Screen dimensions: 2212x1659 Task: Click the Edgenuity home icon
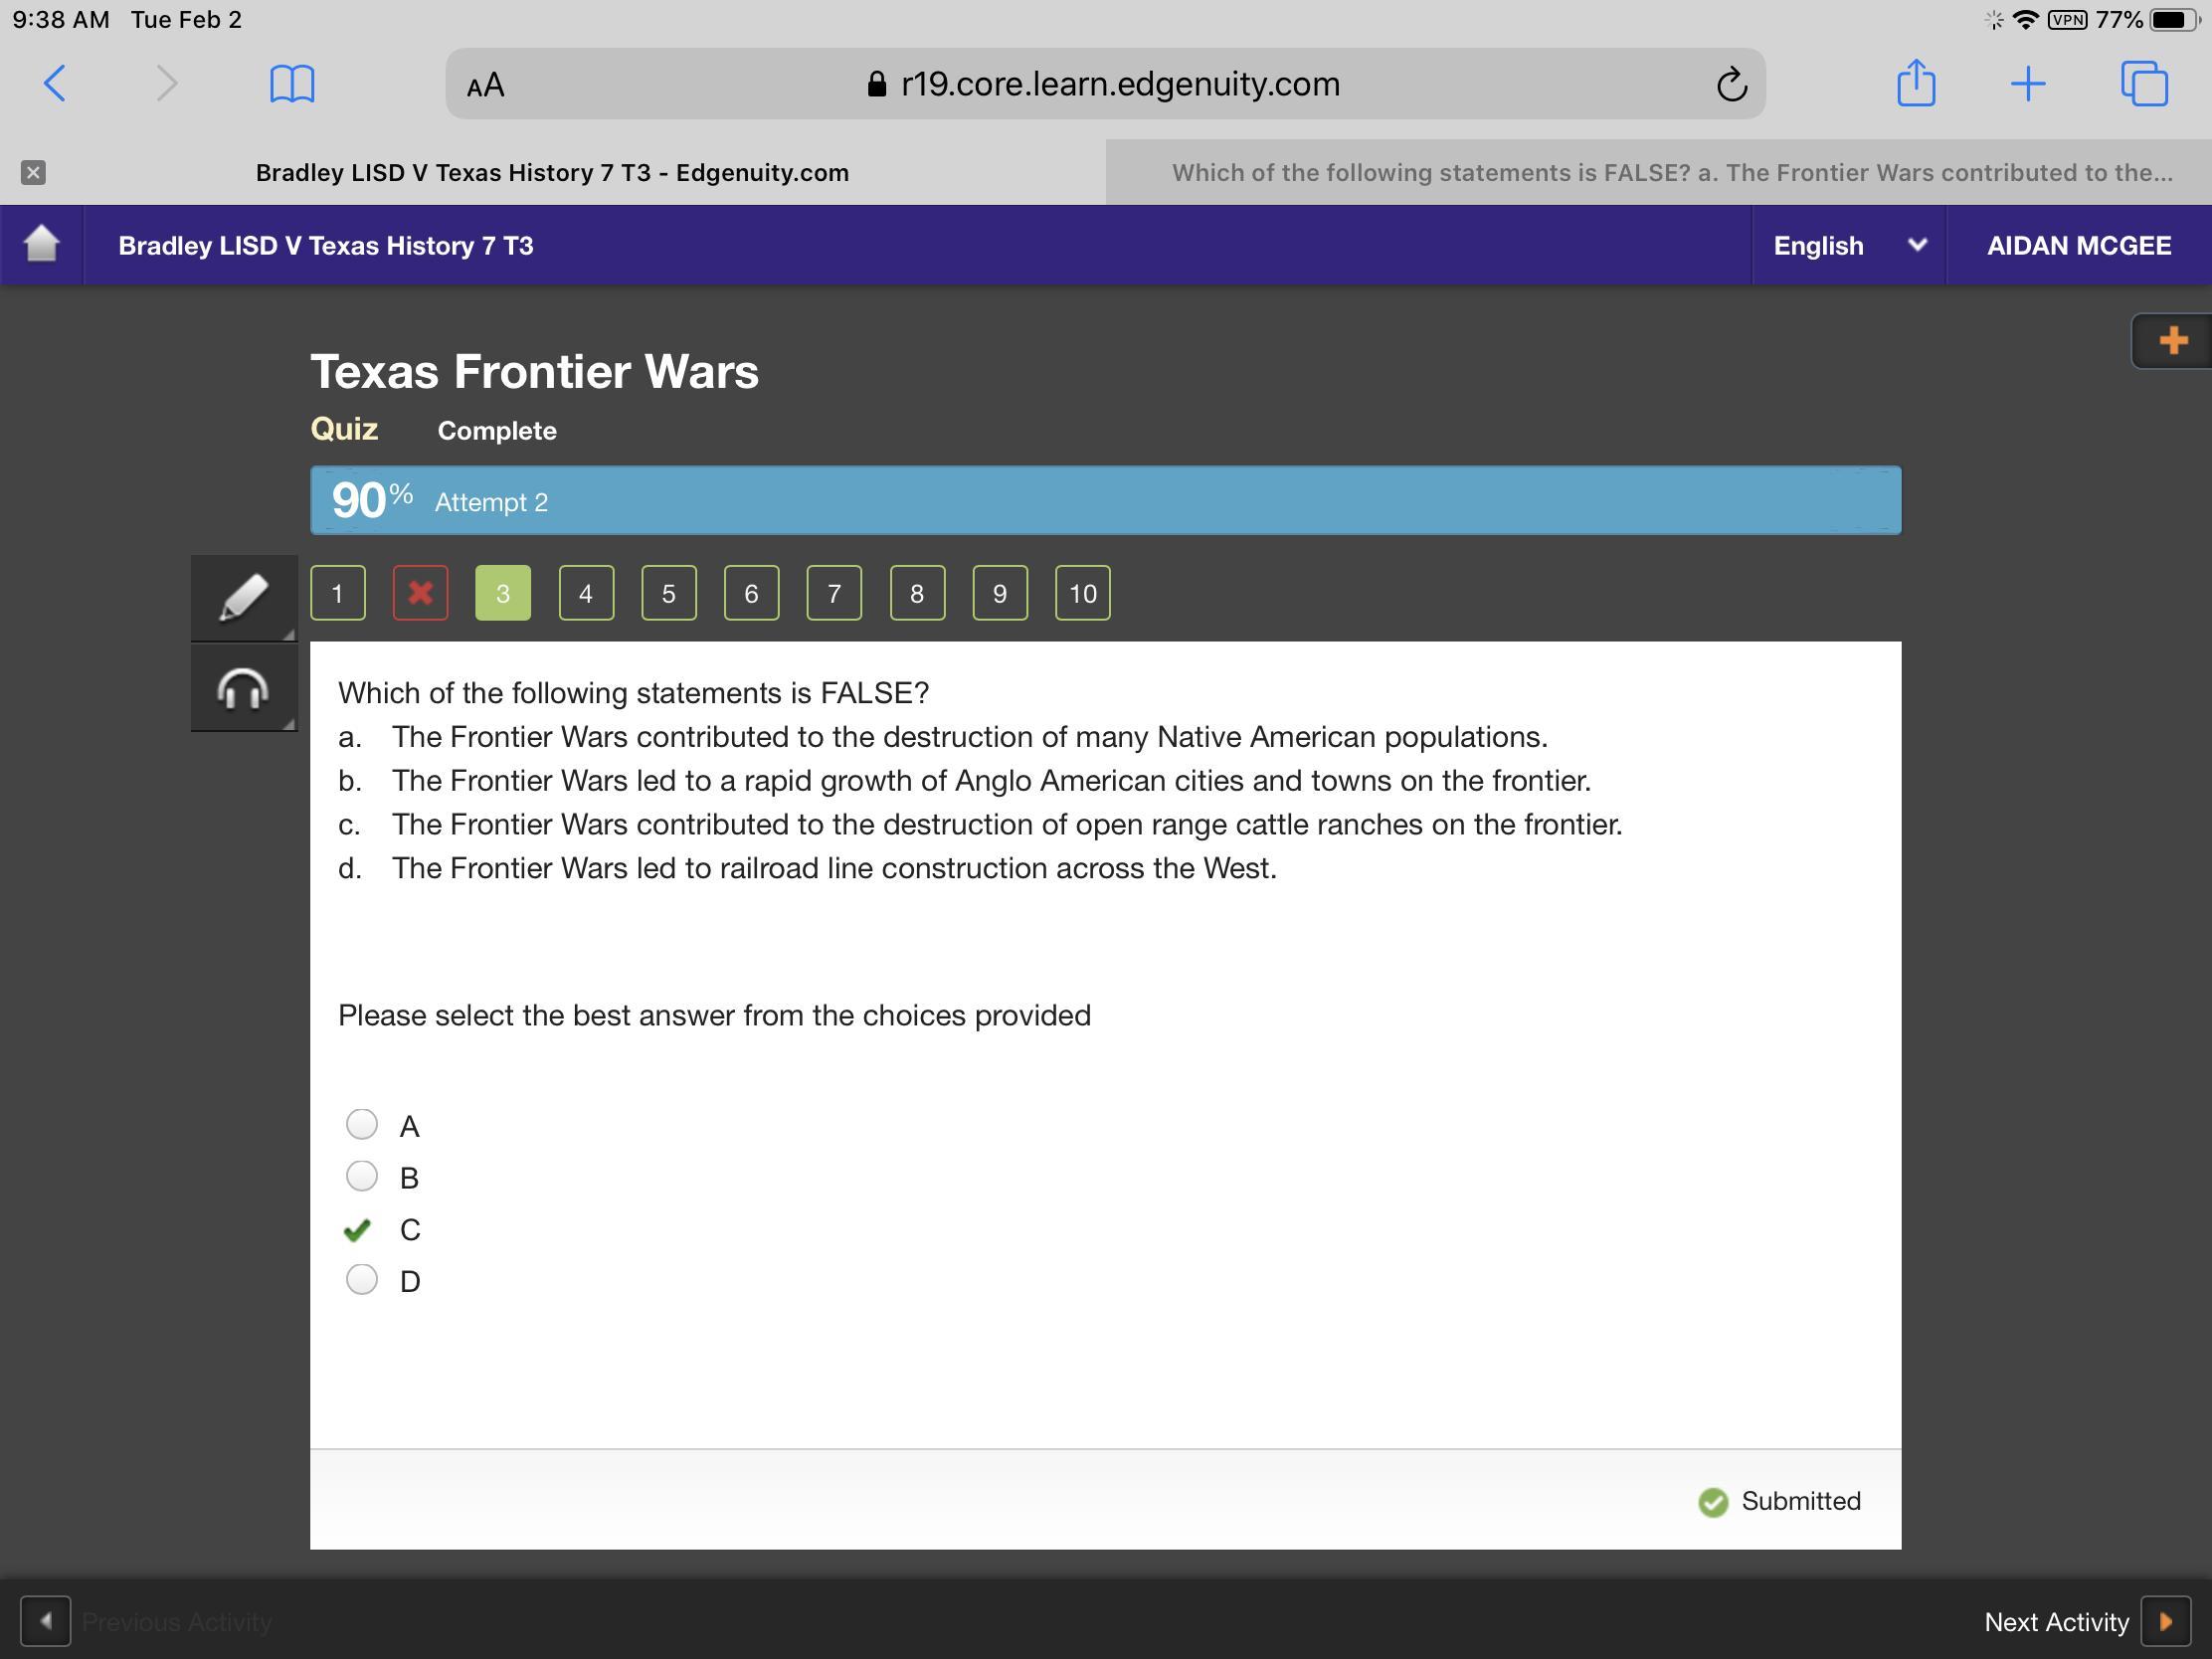click(x=41, y=244)
